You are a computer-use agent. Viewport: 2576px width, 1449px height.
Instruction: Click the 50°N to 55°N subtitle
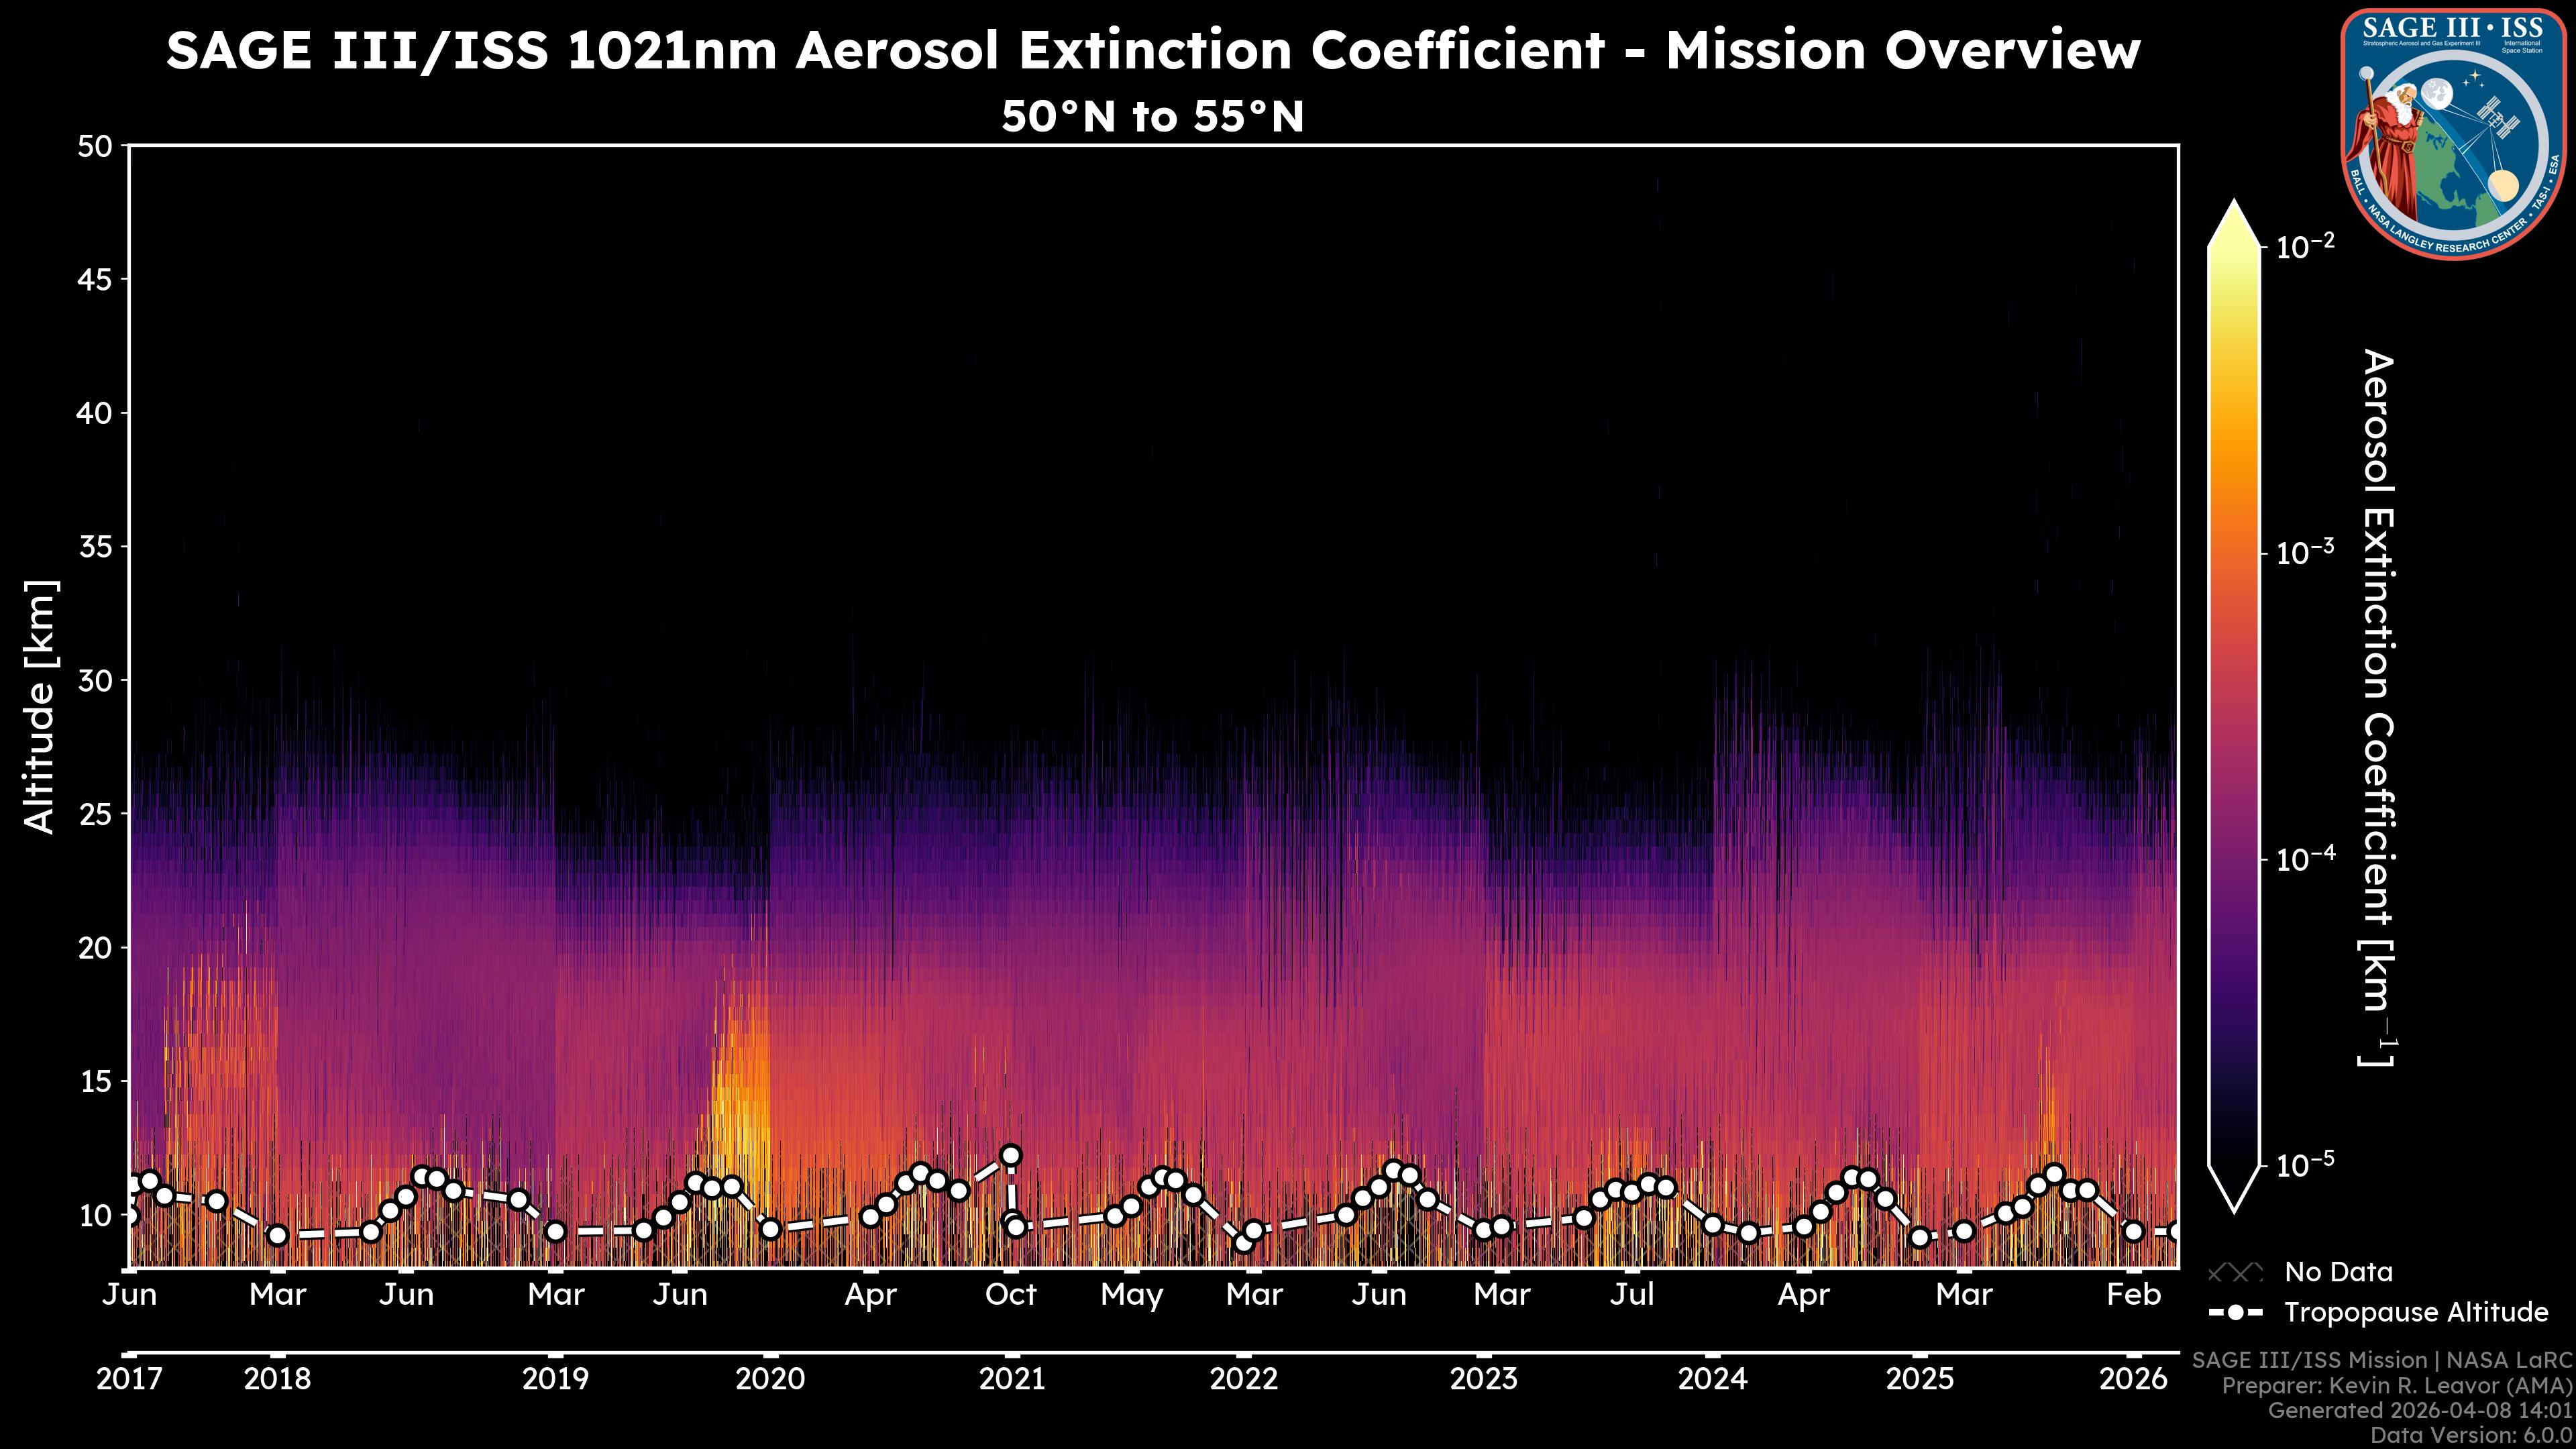pyautogui.click(x=1152, y=116)
